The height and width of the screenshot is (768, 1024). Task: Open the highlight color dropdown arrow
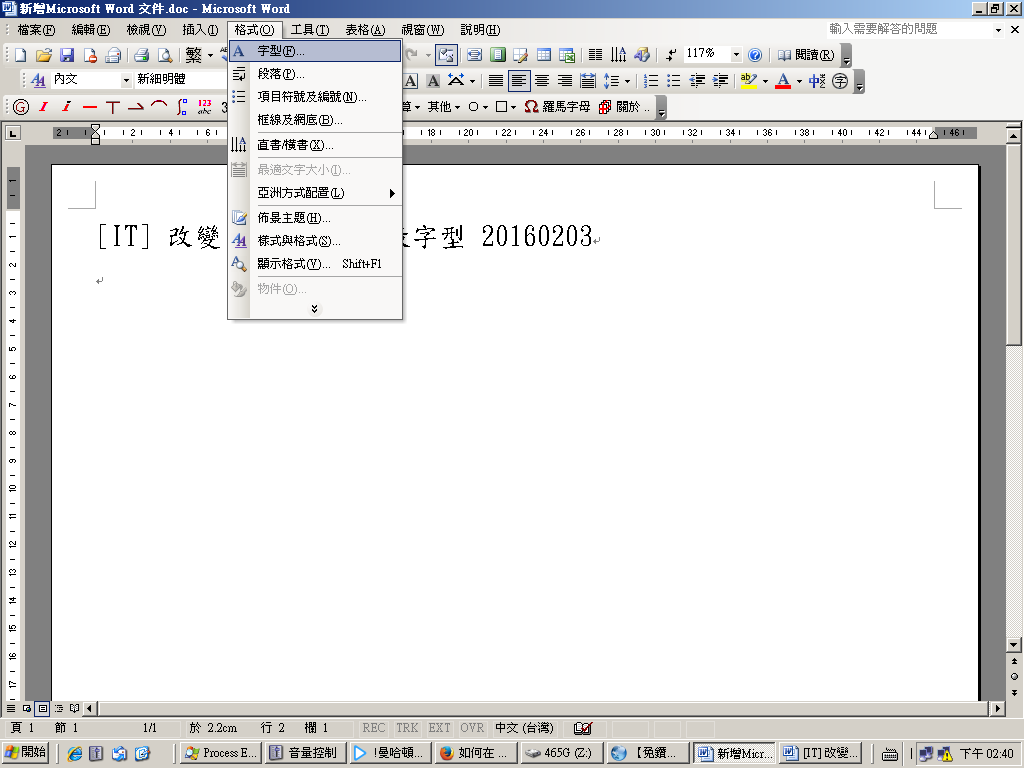pos(765,81)
